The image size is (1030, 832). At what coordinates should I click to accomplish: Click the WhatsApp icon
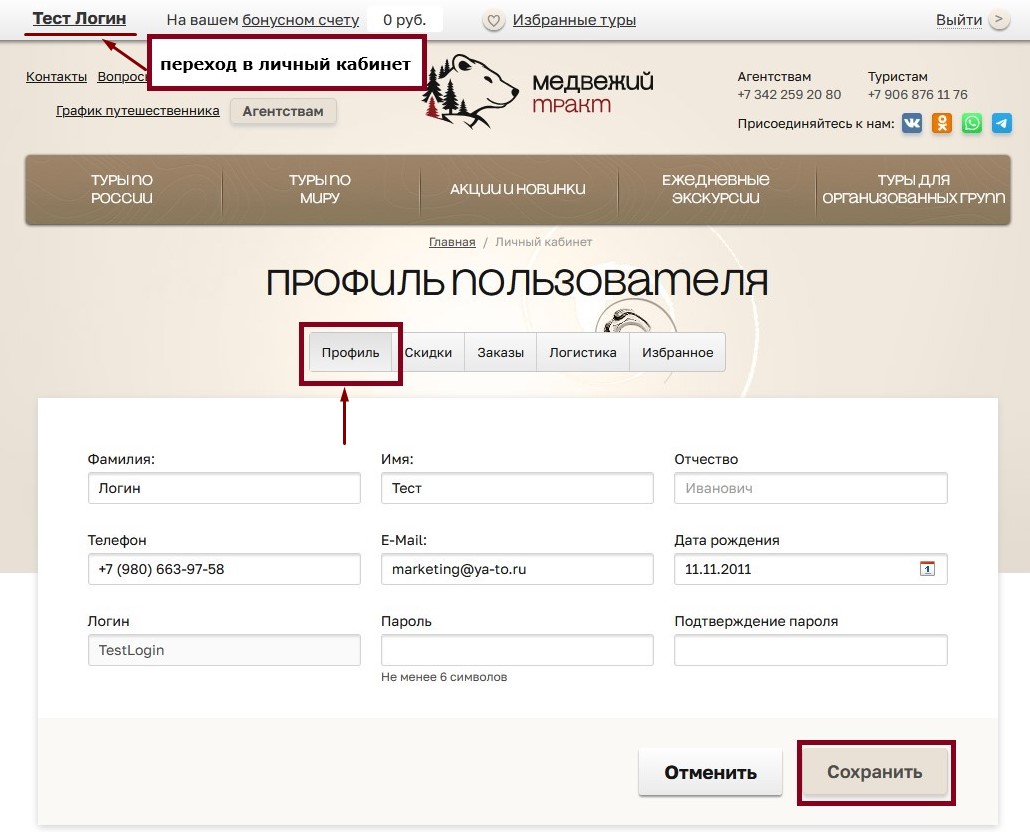coord(972,123)
